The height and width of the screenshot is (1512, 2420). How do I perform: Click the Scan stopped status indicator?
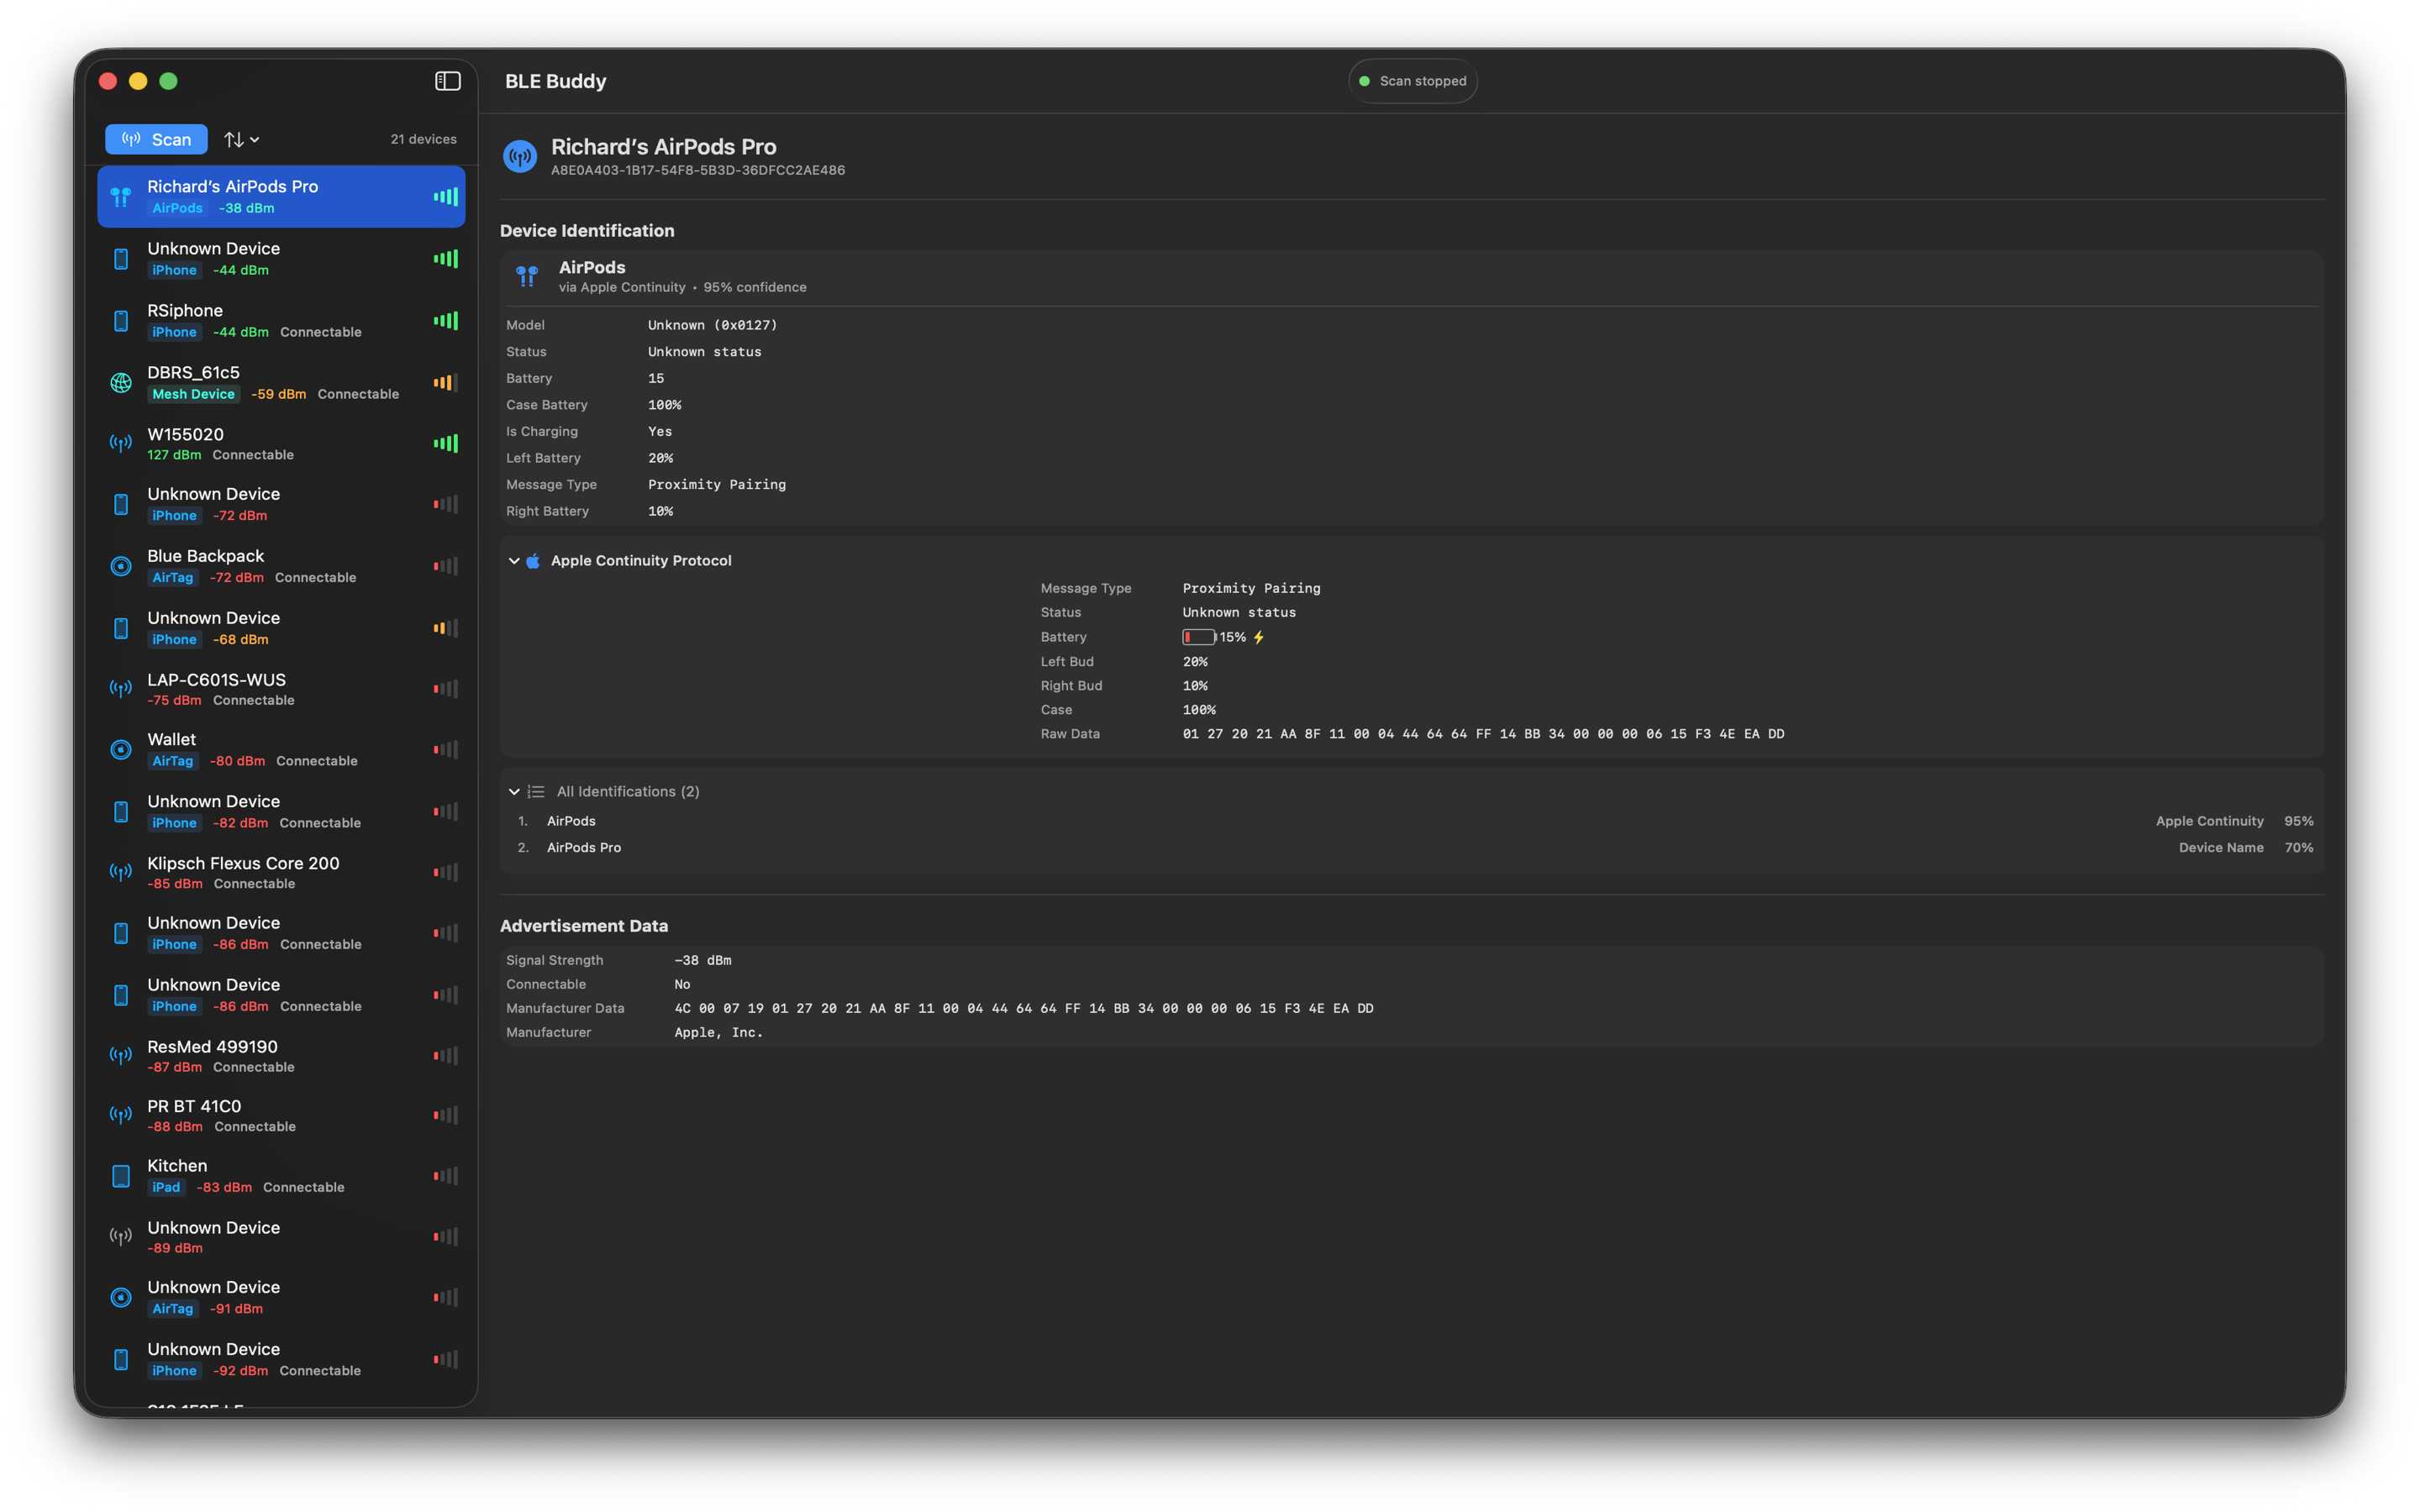pos(1412,81)
